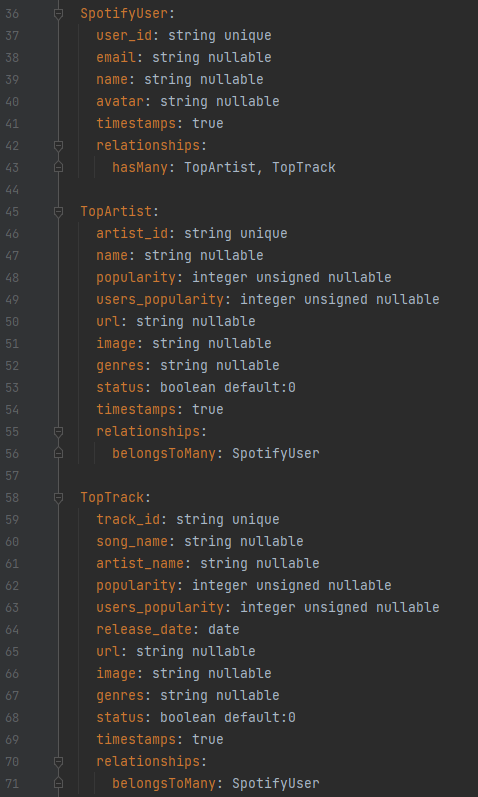Fold TopTrack relationships on line 70
Viewport: 478px width, 797px height.
[58, 761]
